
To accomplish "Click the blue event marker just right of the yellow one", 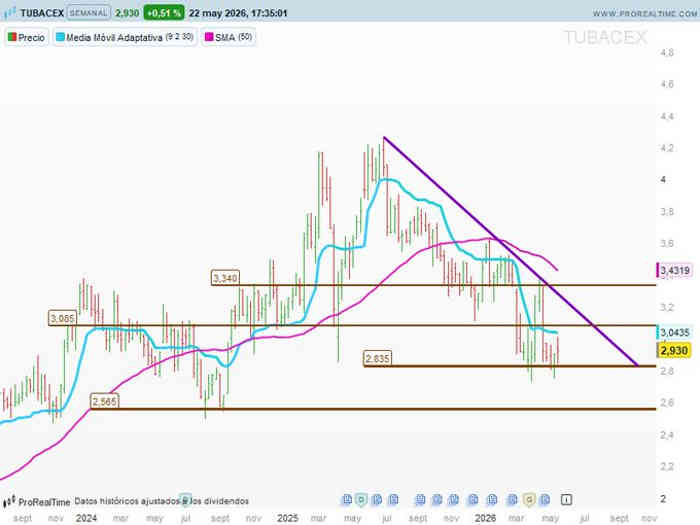I will pos(545,500).
